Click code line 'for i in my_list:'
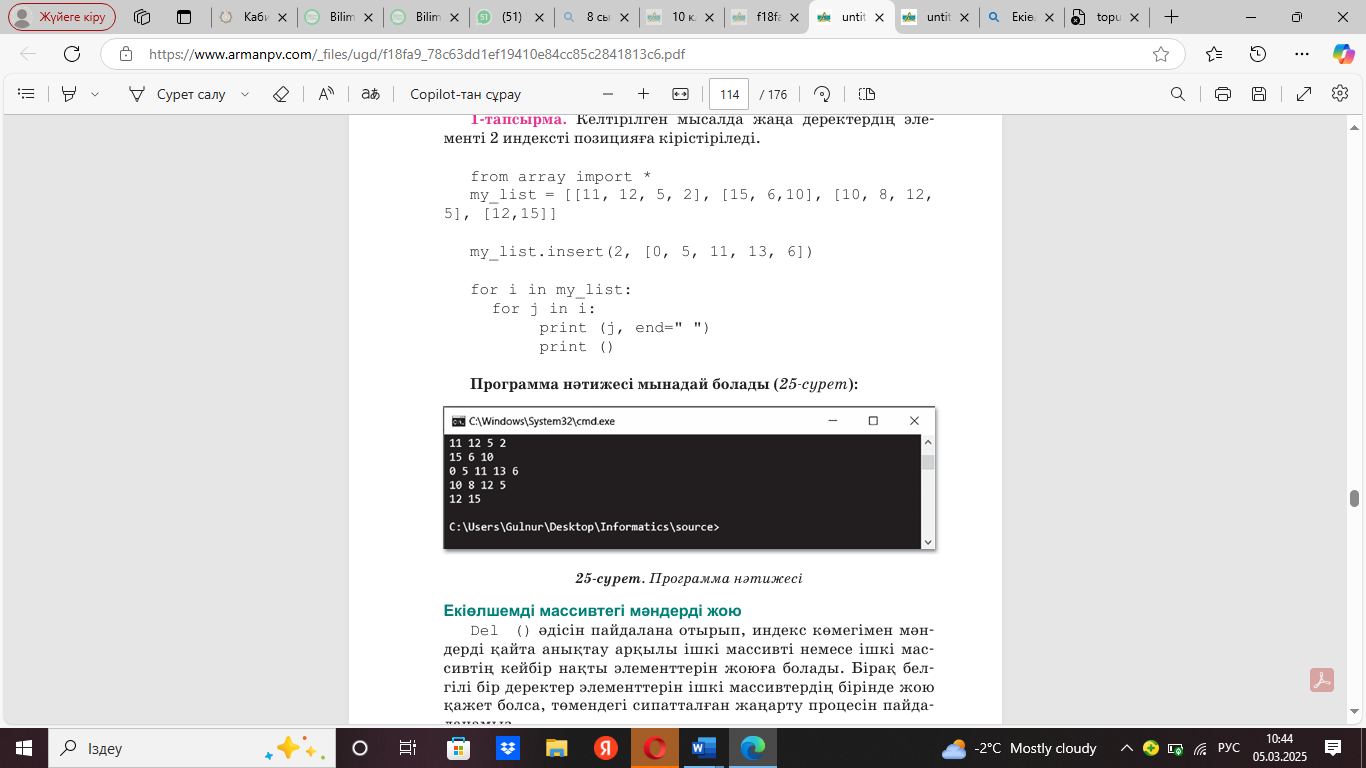The width and height of the screenshot is (1366, 768). [551, 290]
